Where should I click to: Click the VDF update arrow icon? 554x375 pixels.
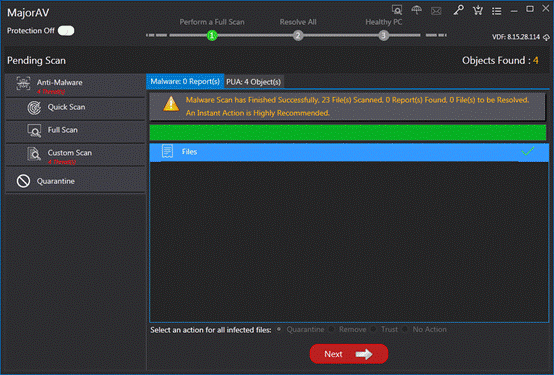547,37
